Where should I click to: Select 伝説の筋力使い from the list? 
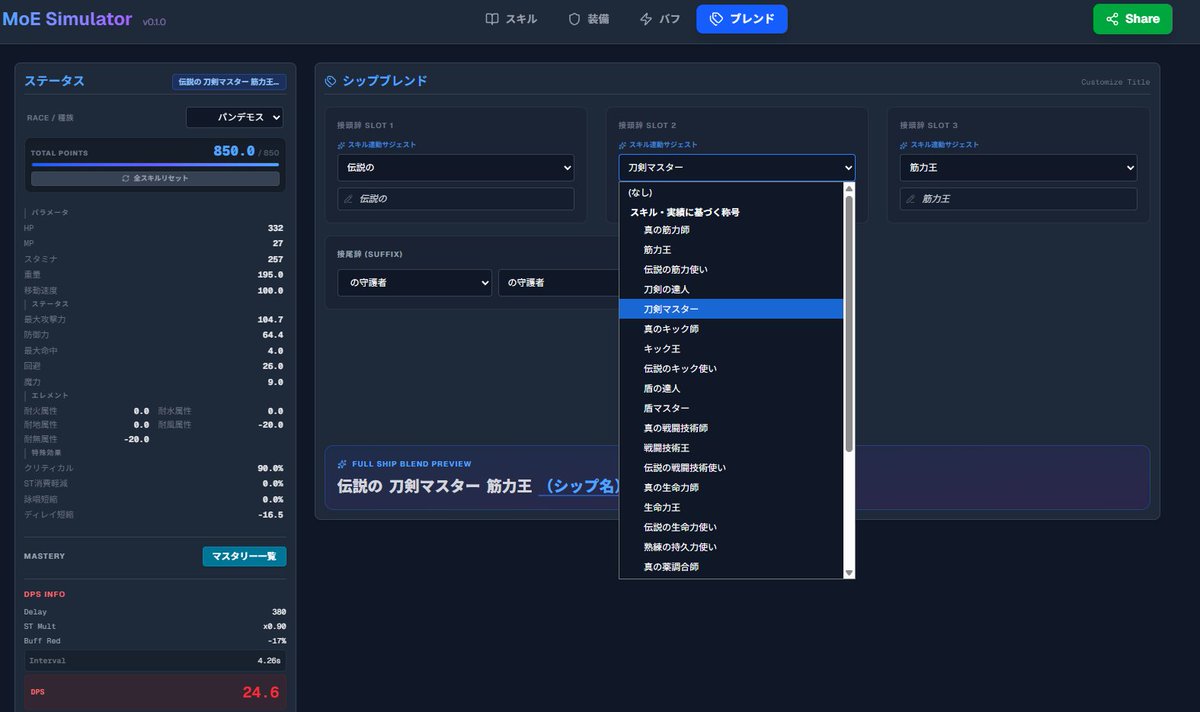click(732, 270)
